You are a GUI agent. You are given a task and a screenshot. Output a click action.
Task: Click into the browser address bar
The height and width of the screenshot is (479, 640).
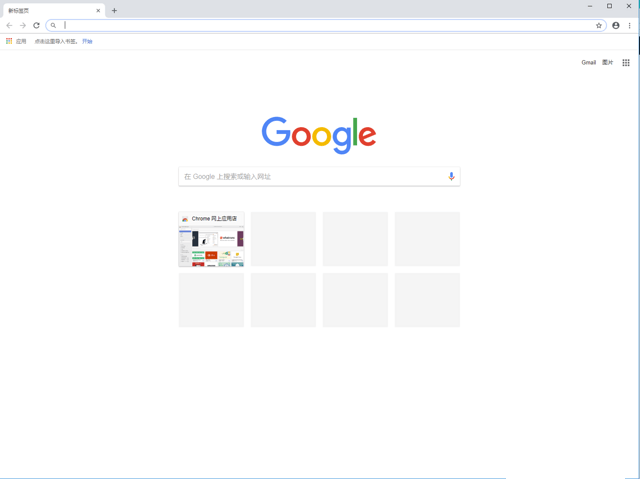[x=327, y=25]
